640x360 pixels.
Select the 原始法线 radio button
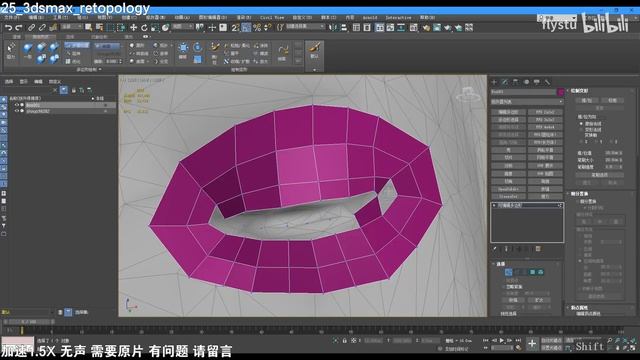(581, 124)
